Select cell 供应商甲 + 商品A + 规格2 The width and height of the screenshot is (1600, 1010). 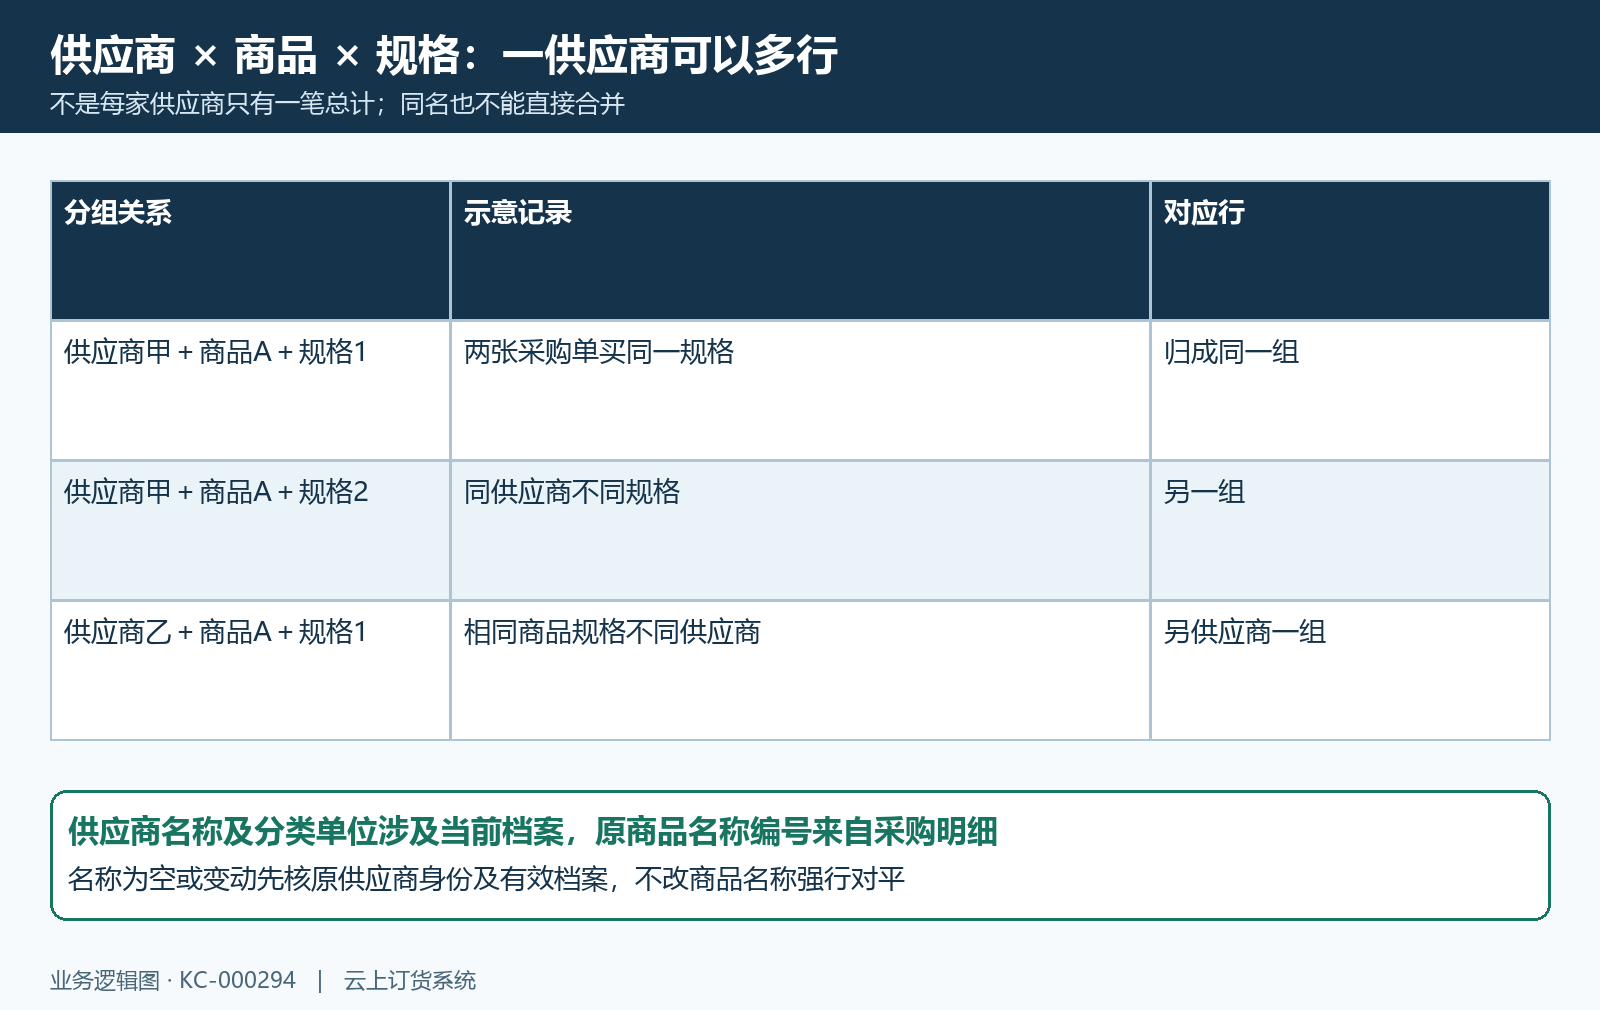[x=251, y=531]
